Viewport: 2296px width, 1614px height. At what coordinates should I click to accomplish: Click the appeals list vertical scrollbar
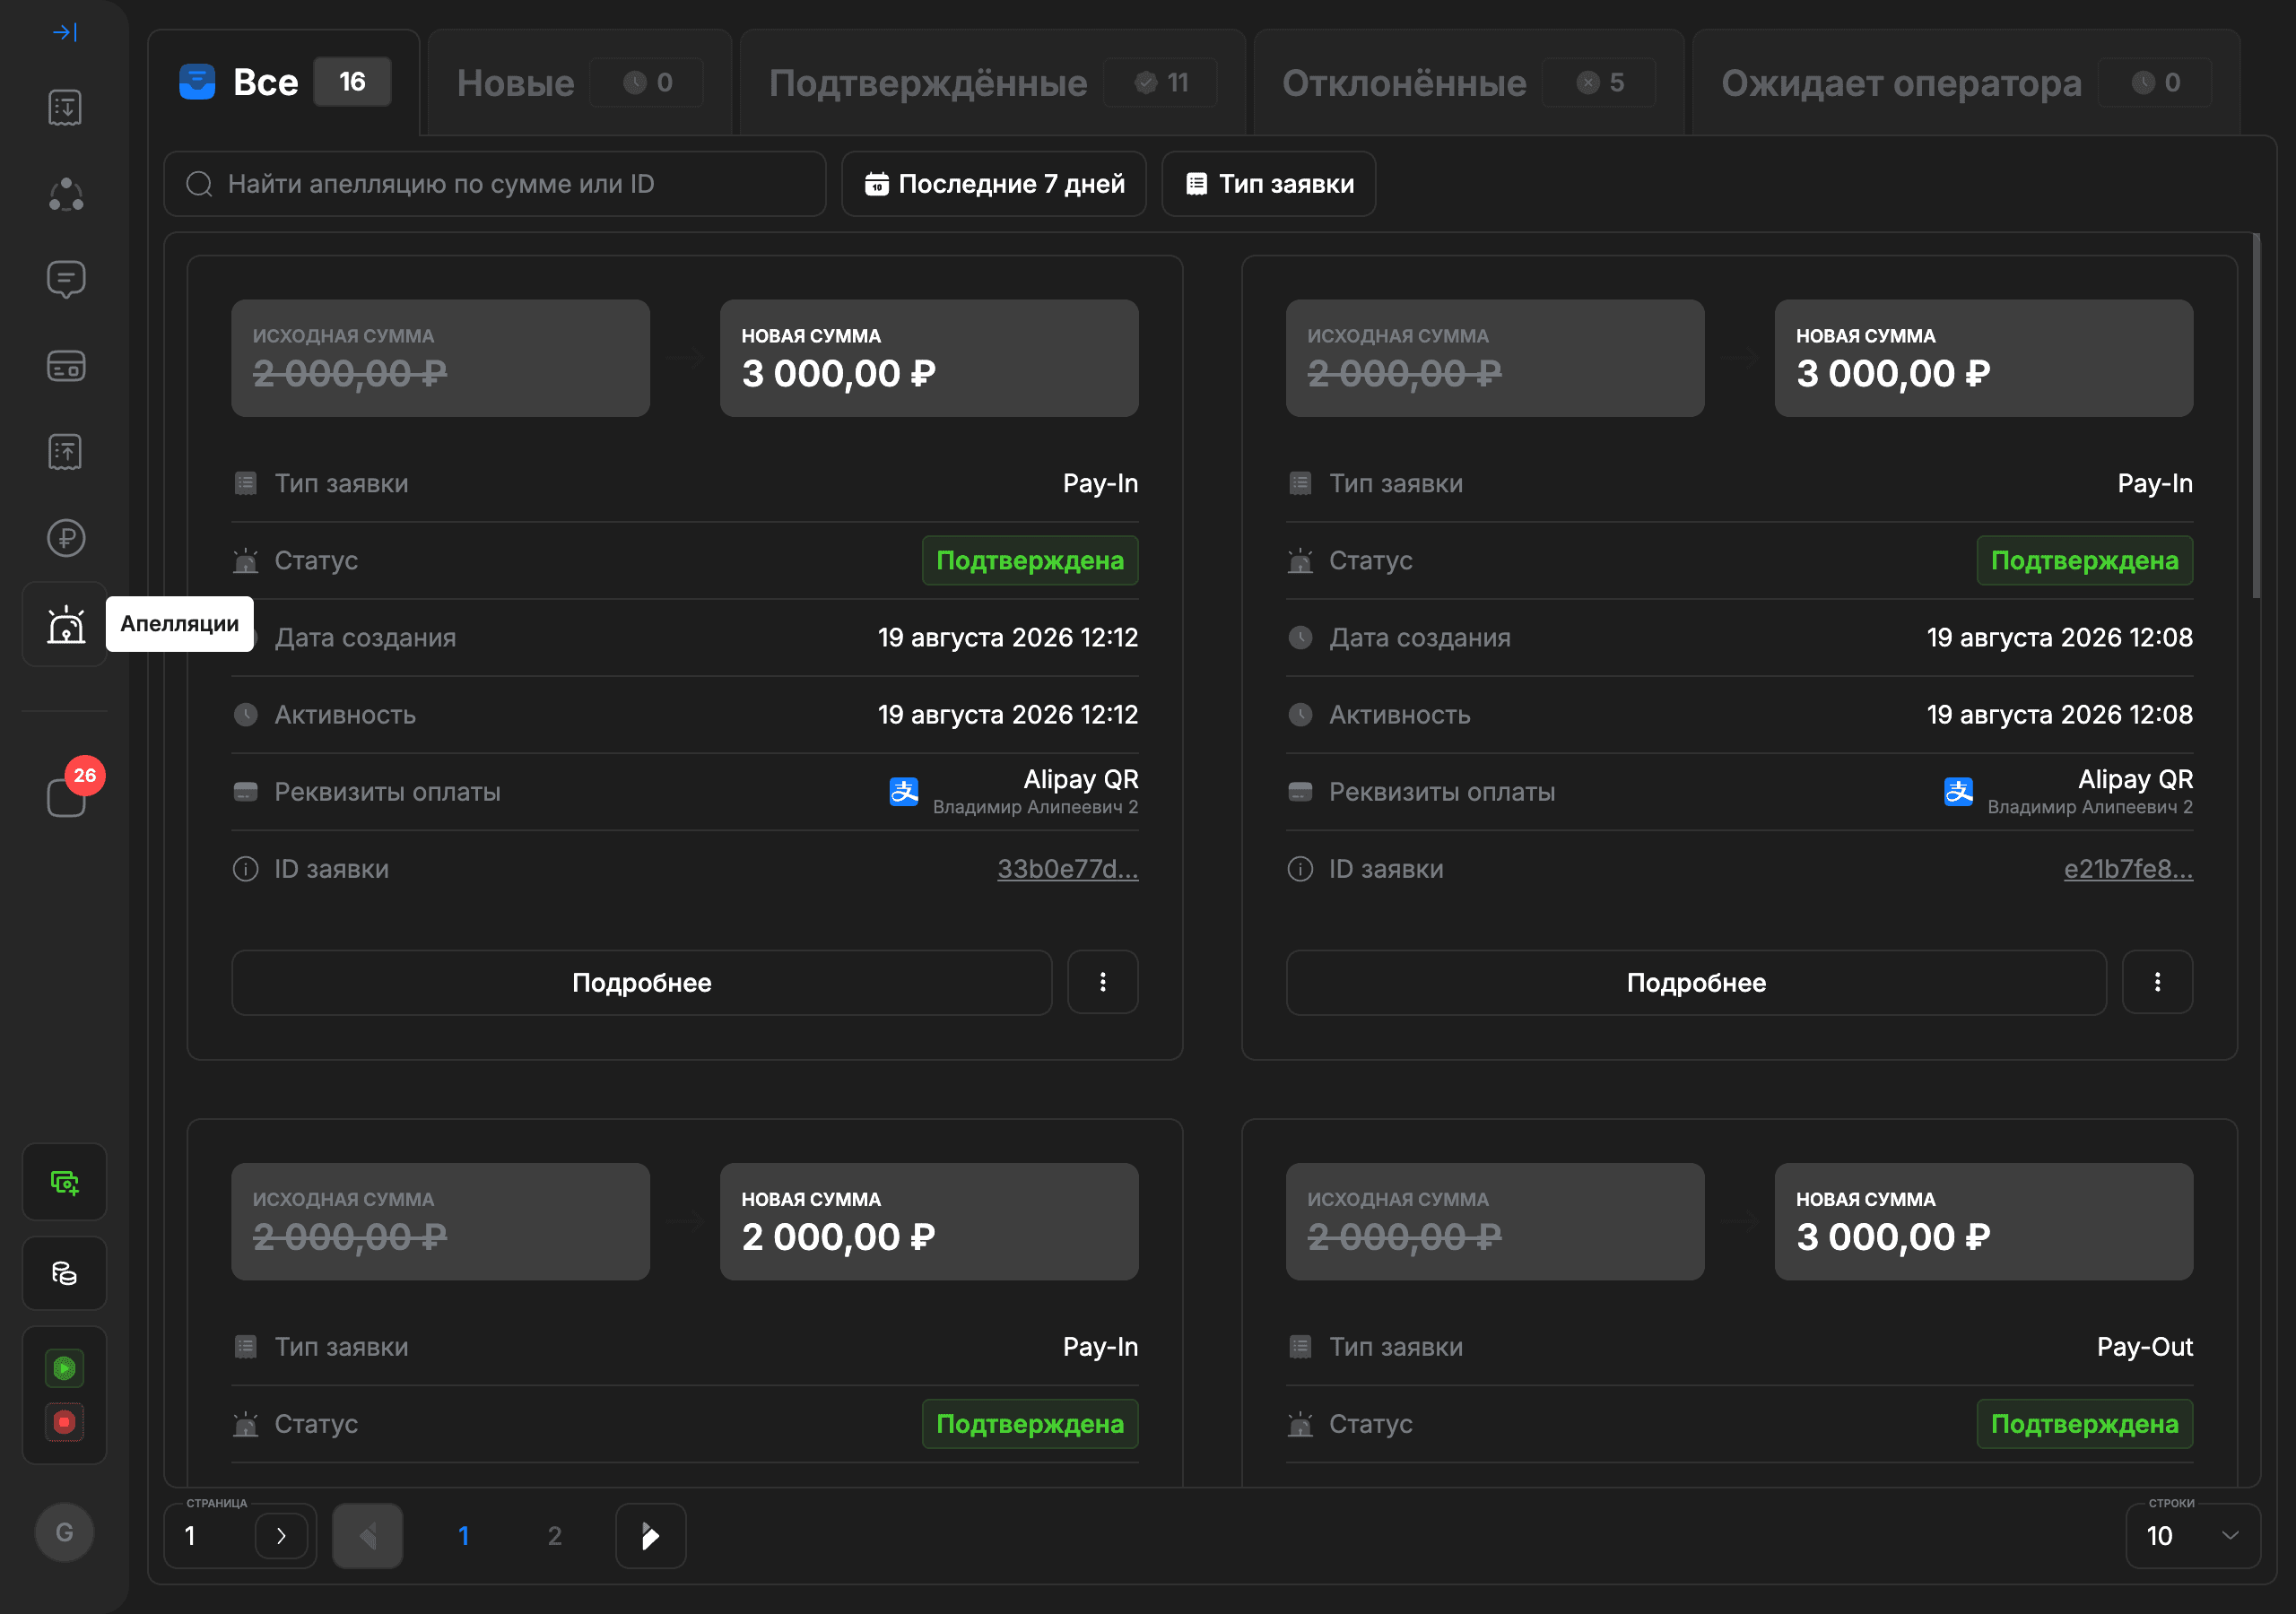2256,416
